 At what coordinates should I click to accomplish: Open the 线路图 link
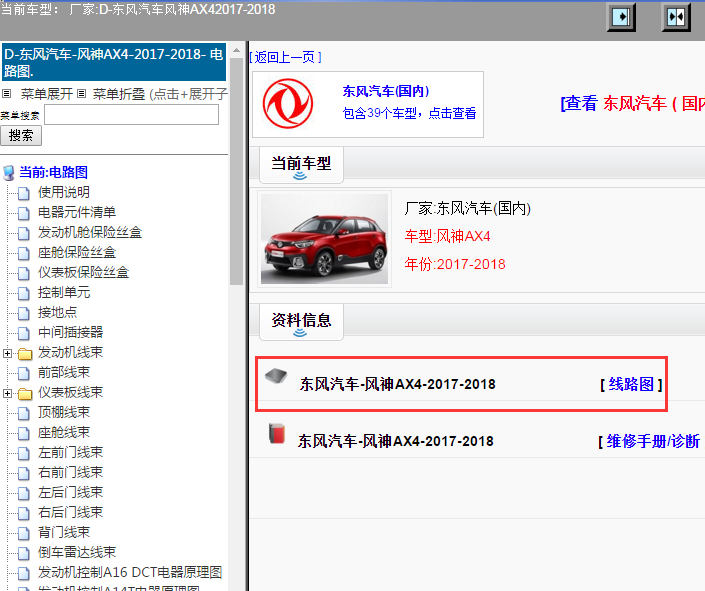pos(631,384)
